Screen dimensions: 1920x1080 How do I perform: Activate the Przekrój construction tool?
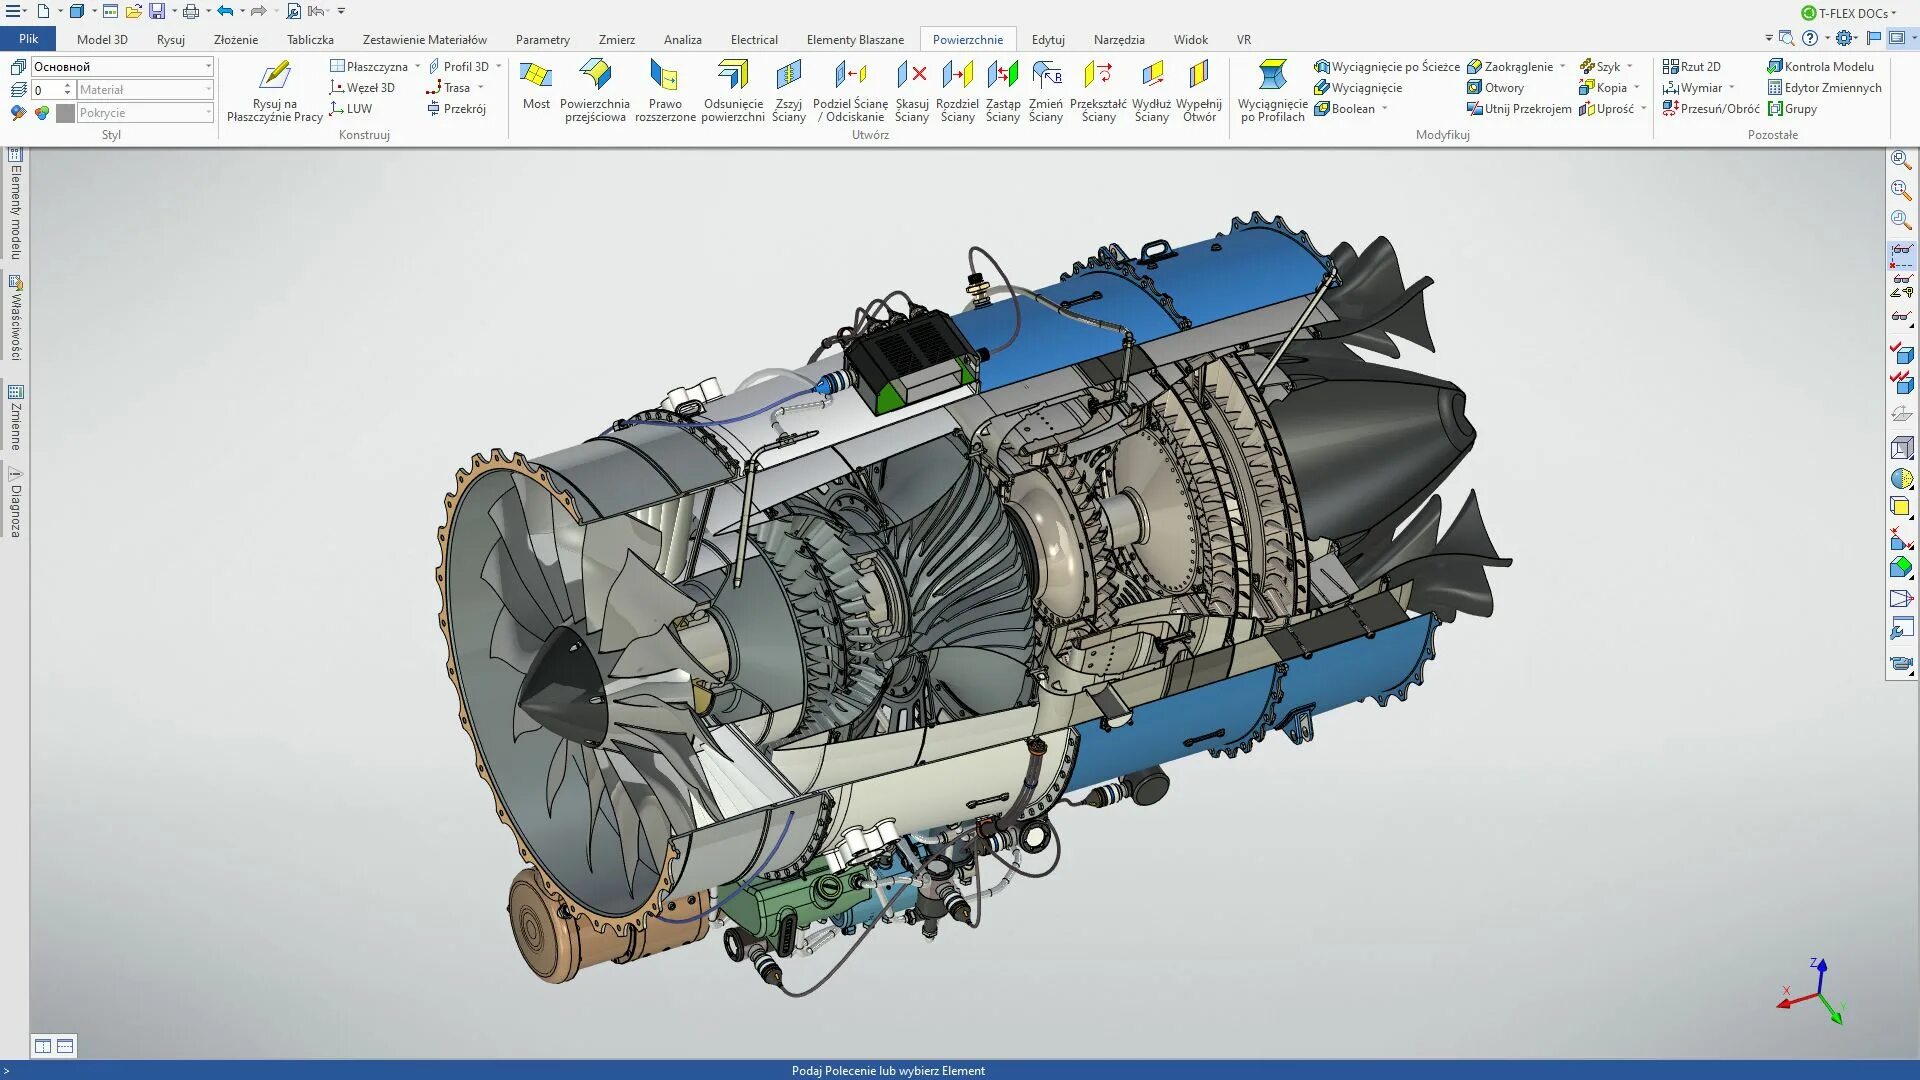[459, 108]
